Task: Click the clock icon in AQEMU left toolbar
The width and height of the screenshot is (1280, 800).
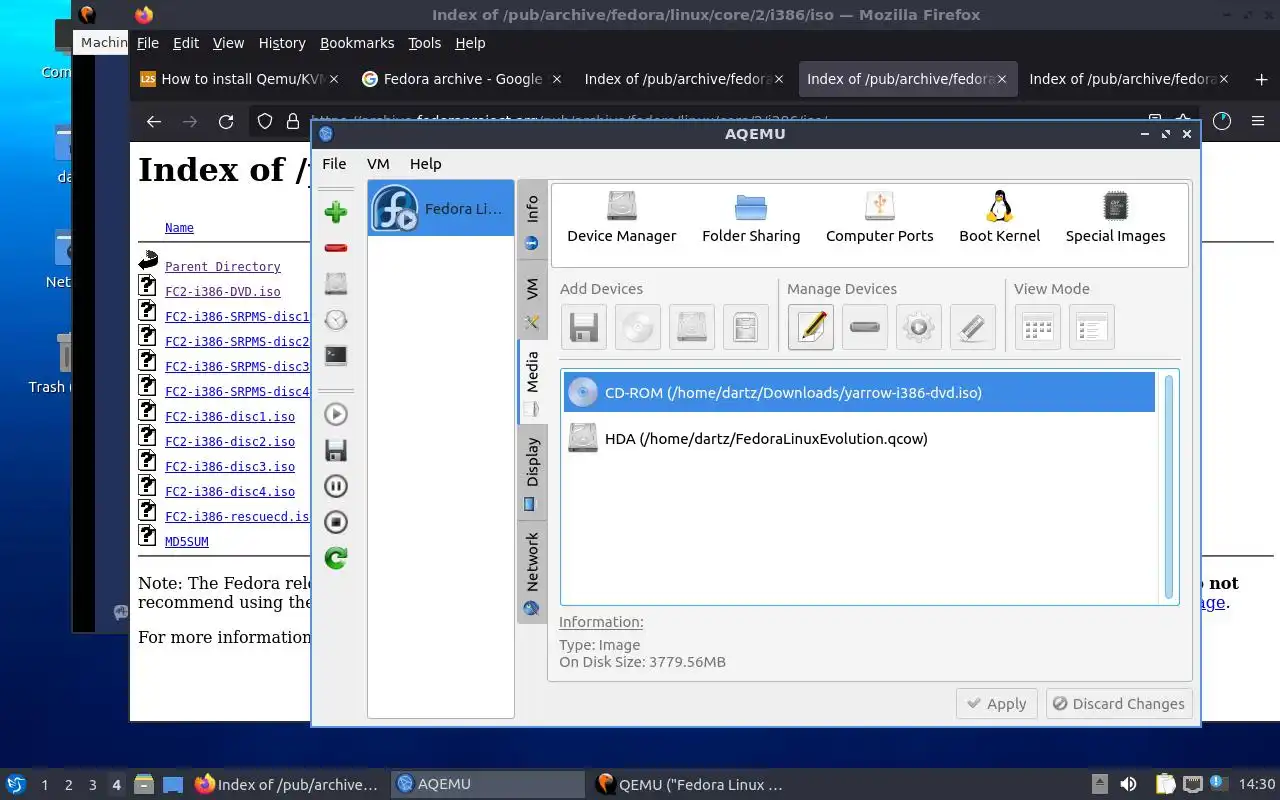Action: [336, 319]
